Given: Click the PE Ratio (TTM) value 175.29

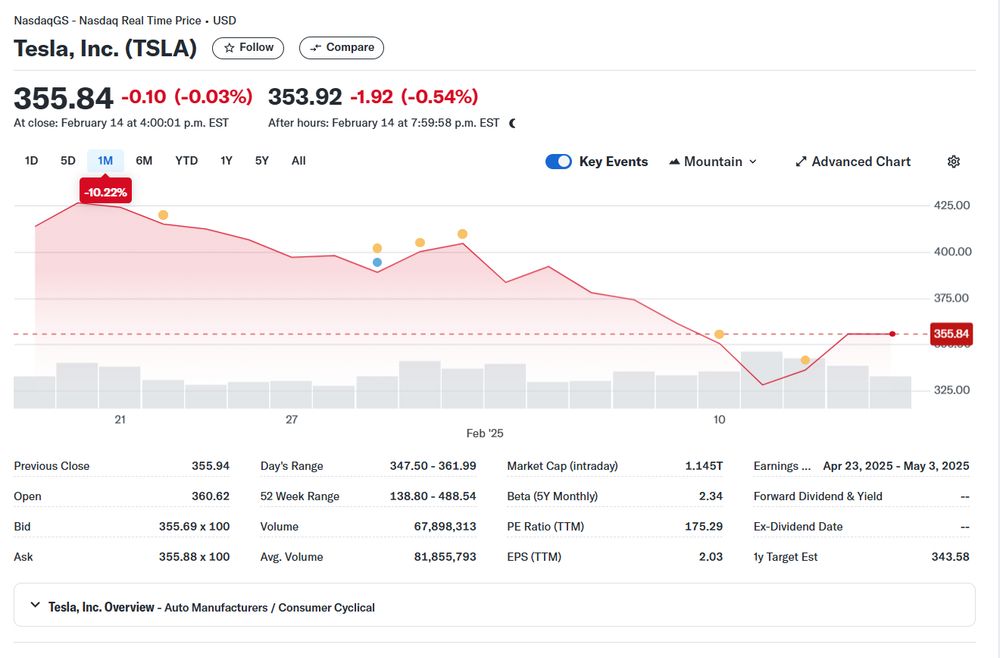Looking at the screenshot, I should 704,527.
